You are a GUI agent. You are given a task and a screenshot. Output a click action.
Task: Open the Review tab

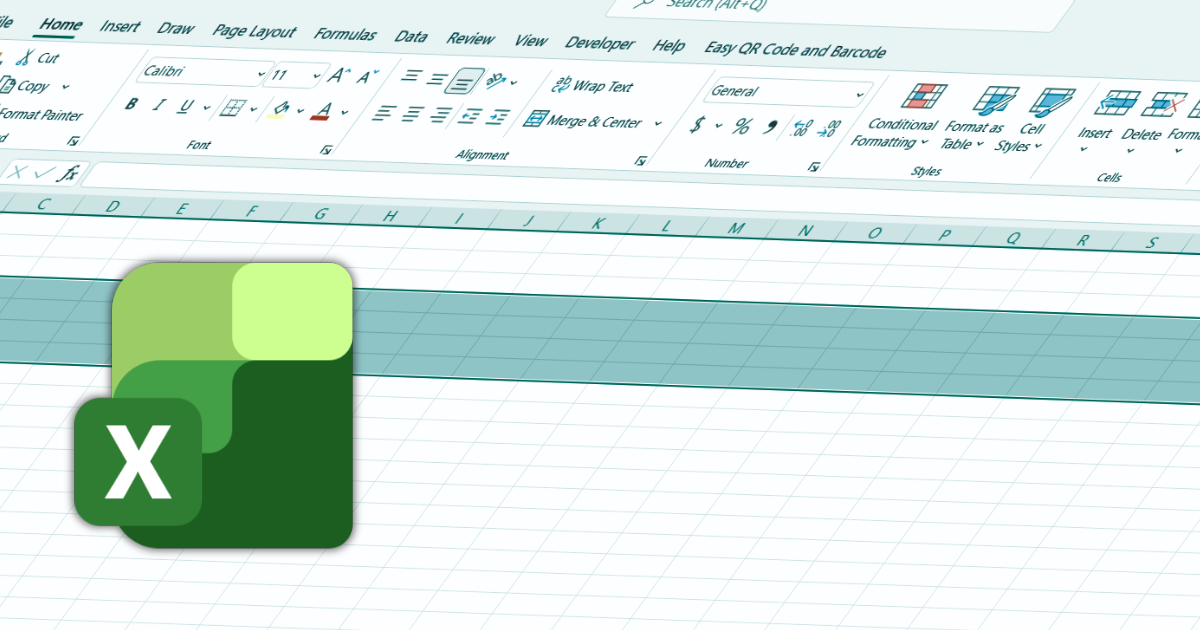coord(470,38)
